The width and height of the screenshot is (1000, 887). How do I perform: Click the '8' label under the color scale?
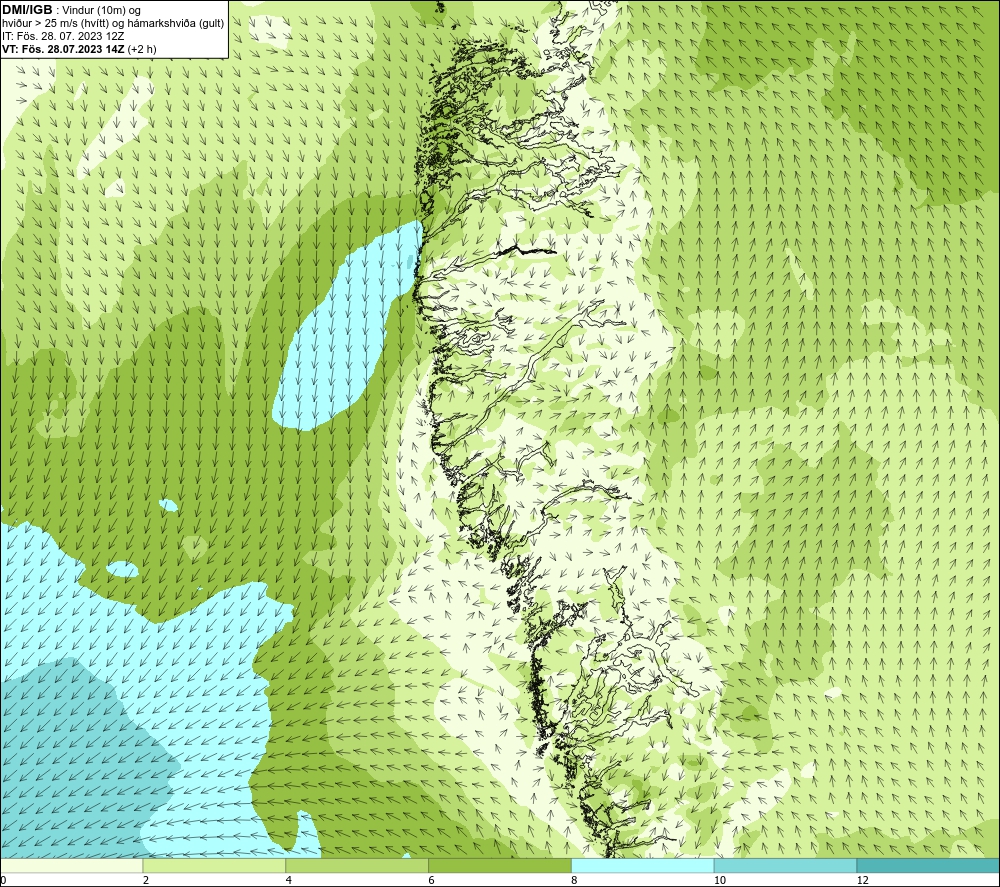click(x=575, y=880)
